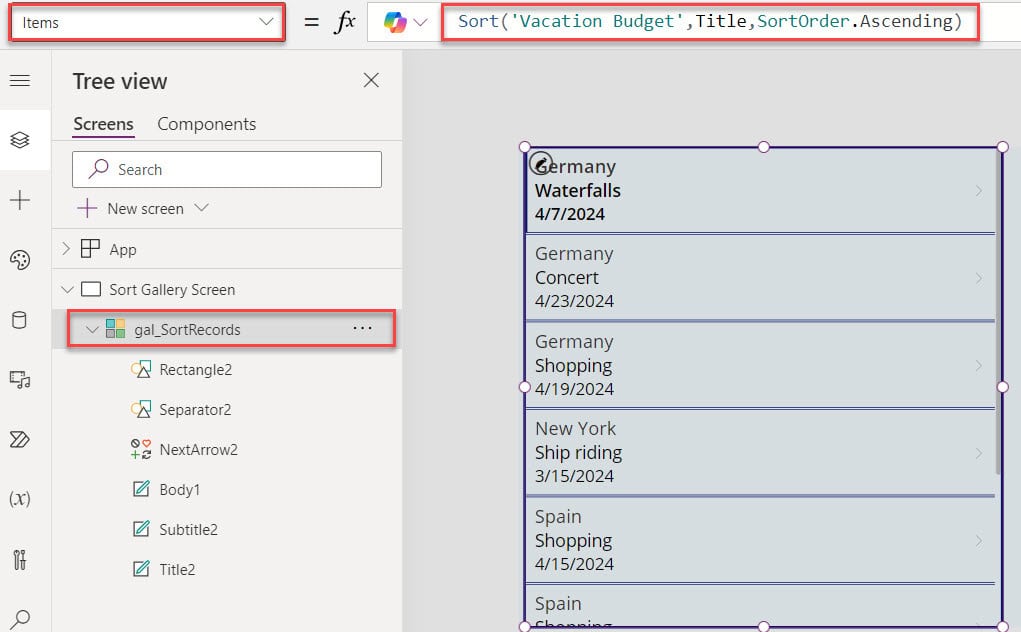
Task: Click next arrow on Germany Shopping item
Action: coord(978,365)
